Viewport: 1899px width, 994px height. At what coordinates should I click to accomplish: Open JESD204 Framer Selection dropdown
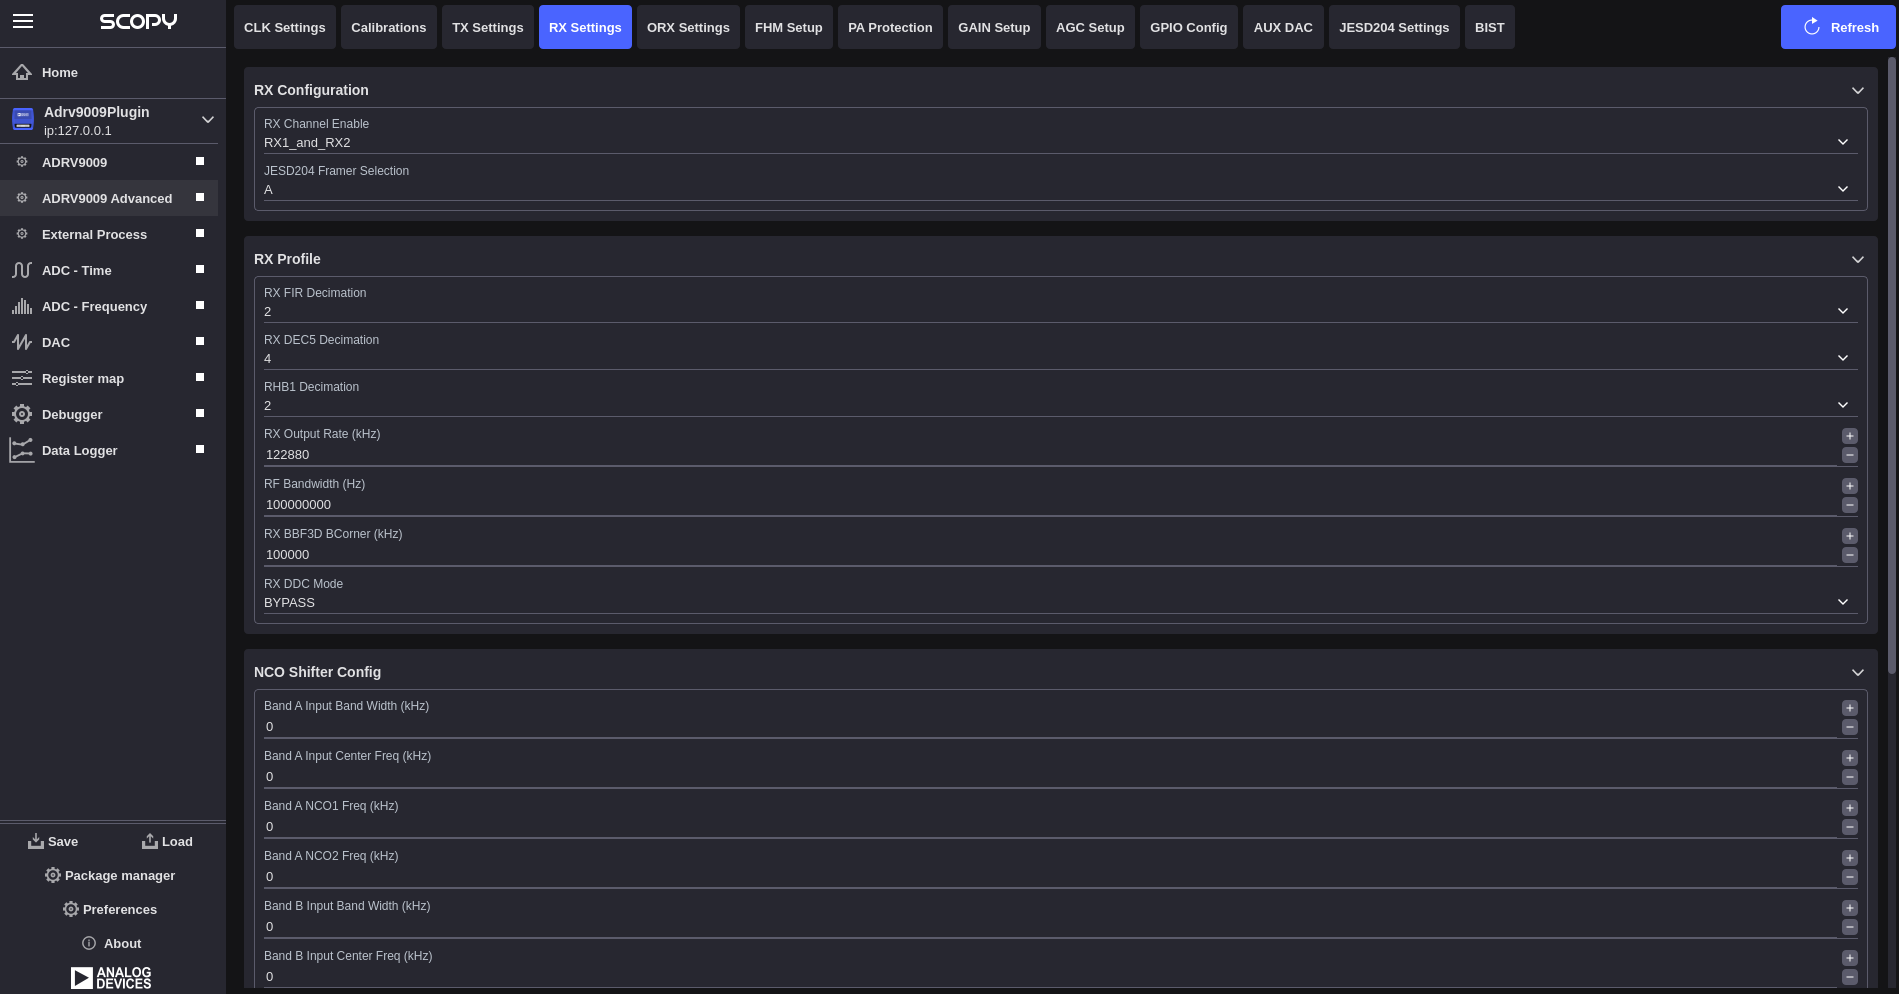1060,189
